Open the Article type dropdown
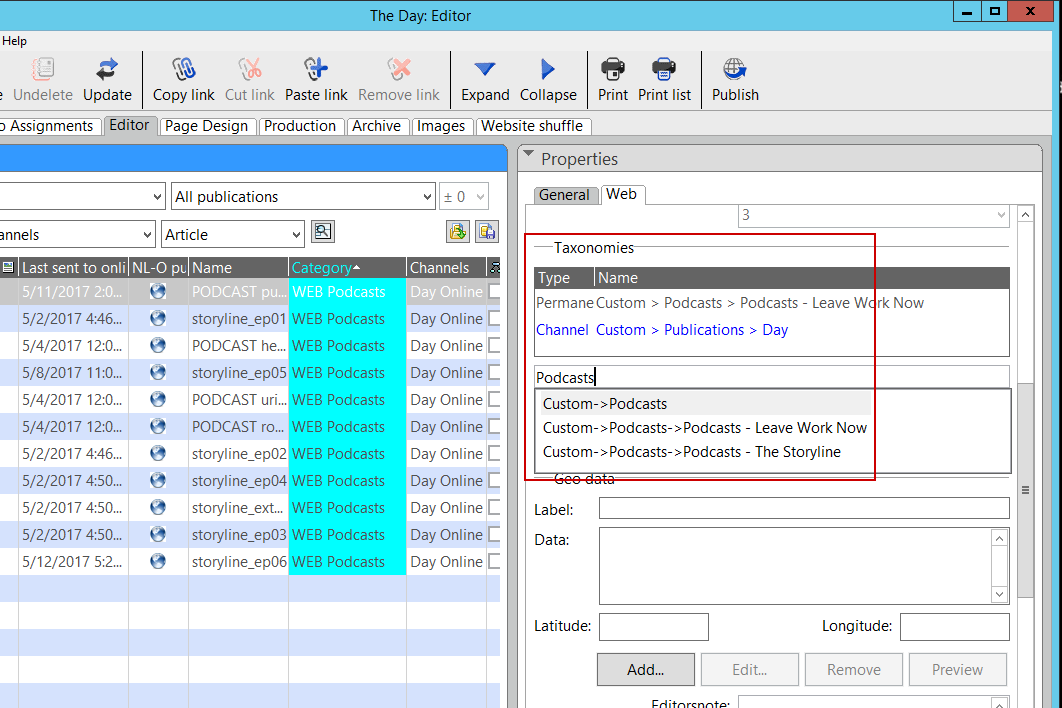The height and width of the screenshot is (708, 1062). point(232,234)
